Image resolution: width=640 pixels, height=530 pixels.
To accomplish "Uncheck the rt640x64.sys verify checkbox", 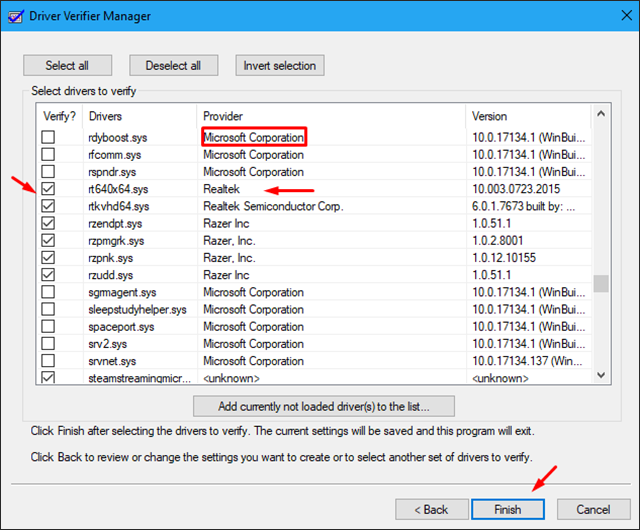I will [x=48, y=189].
